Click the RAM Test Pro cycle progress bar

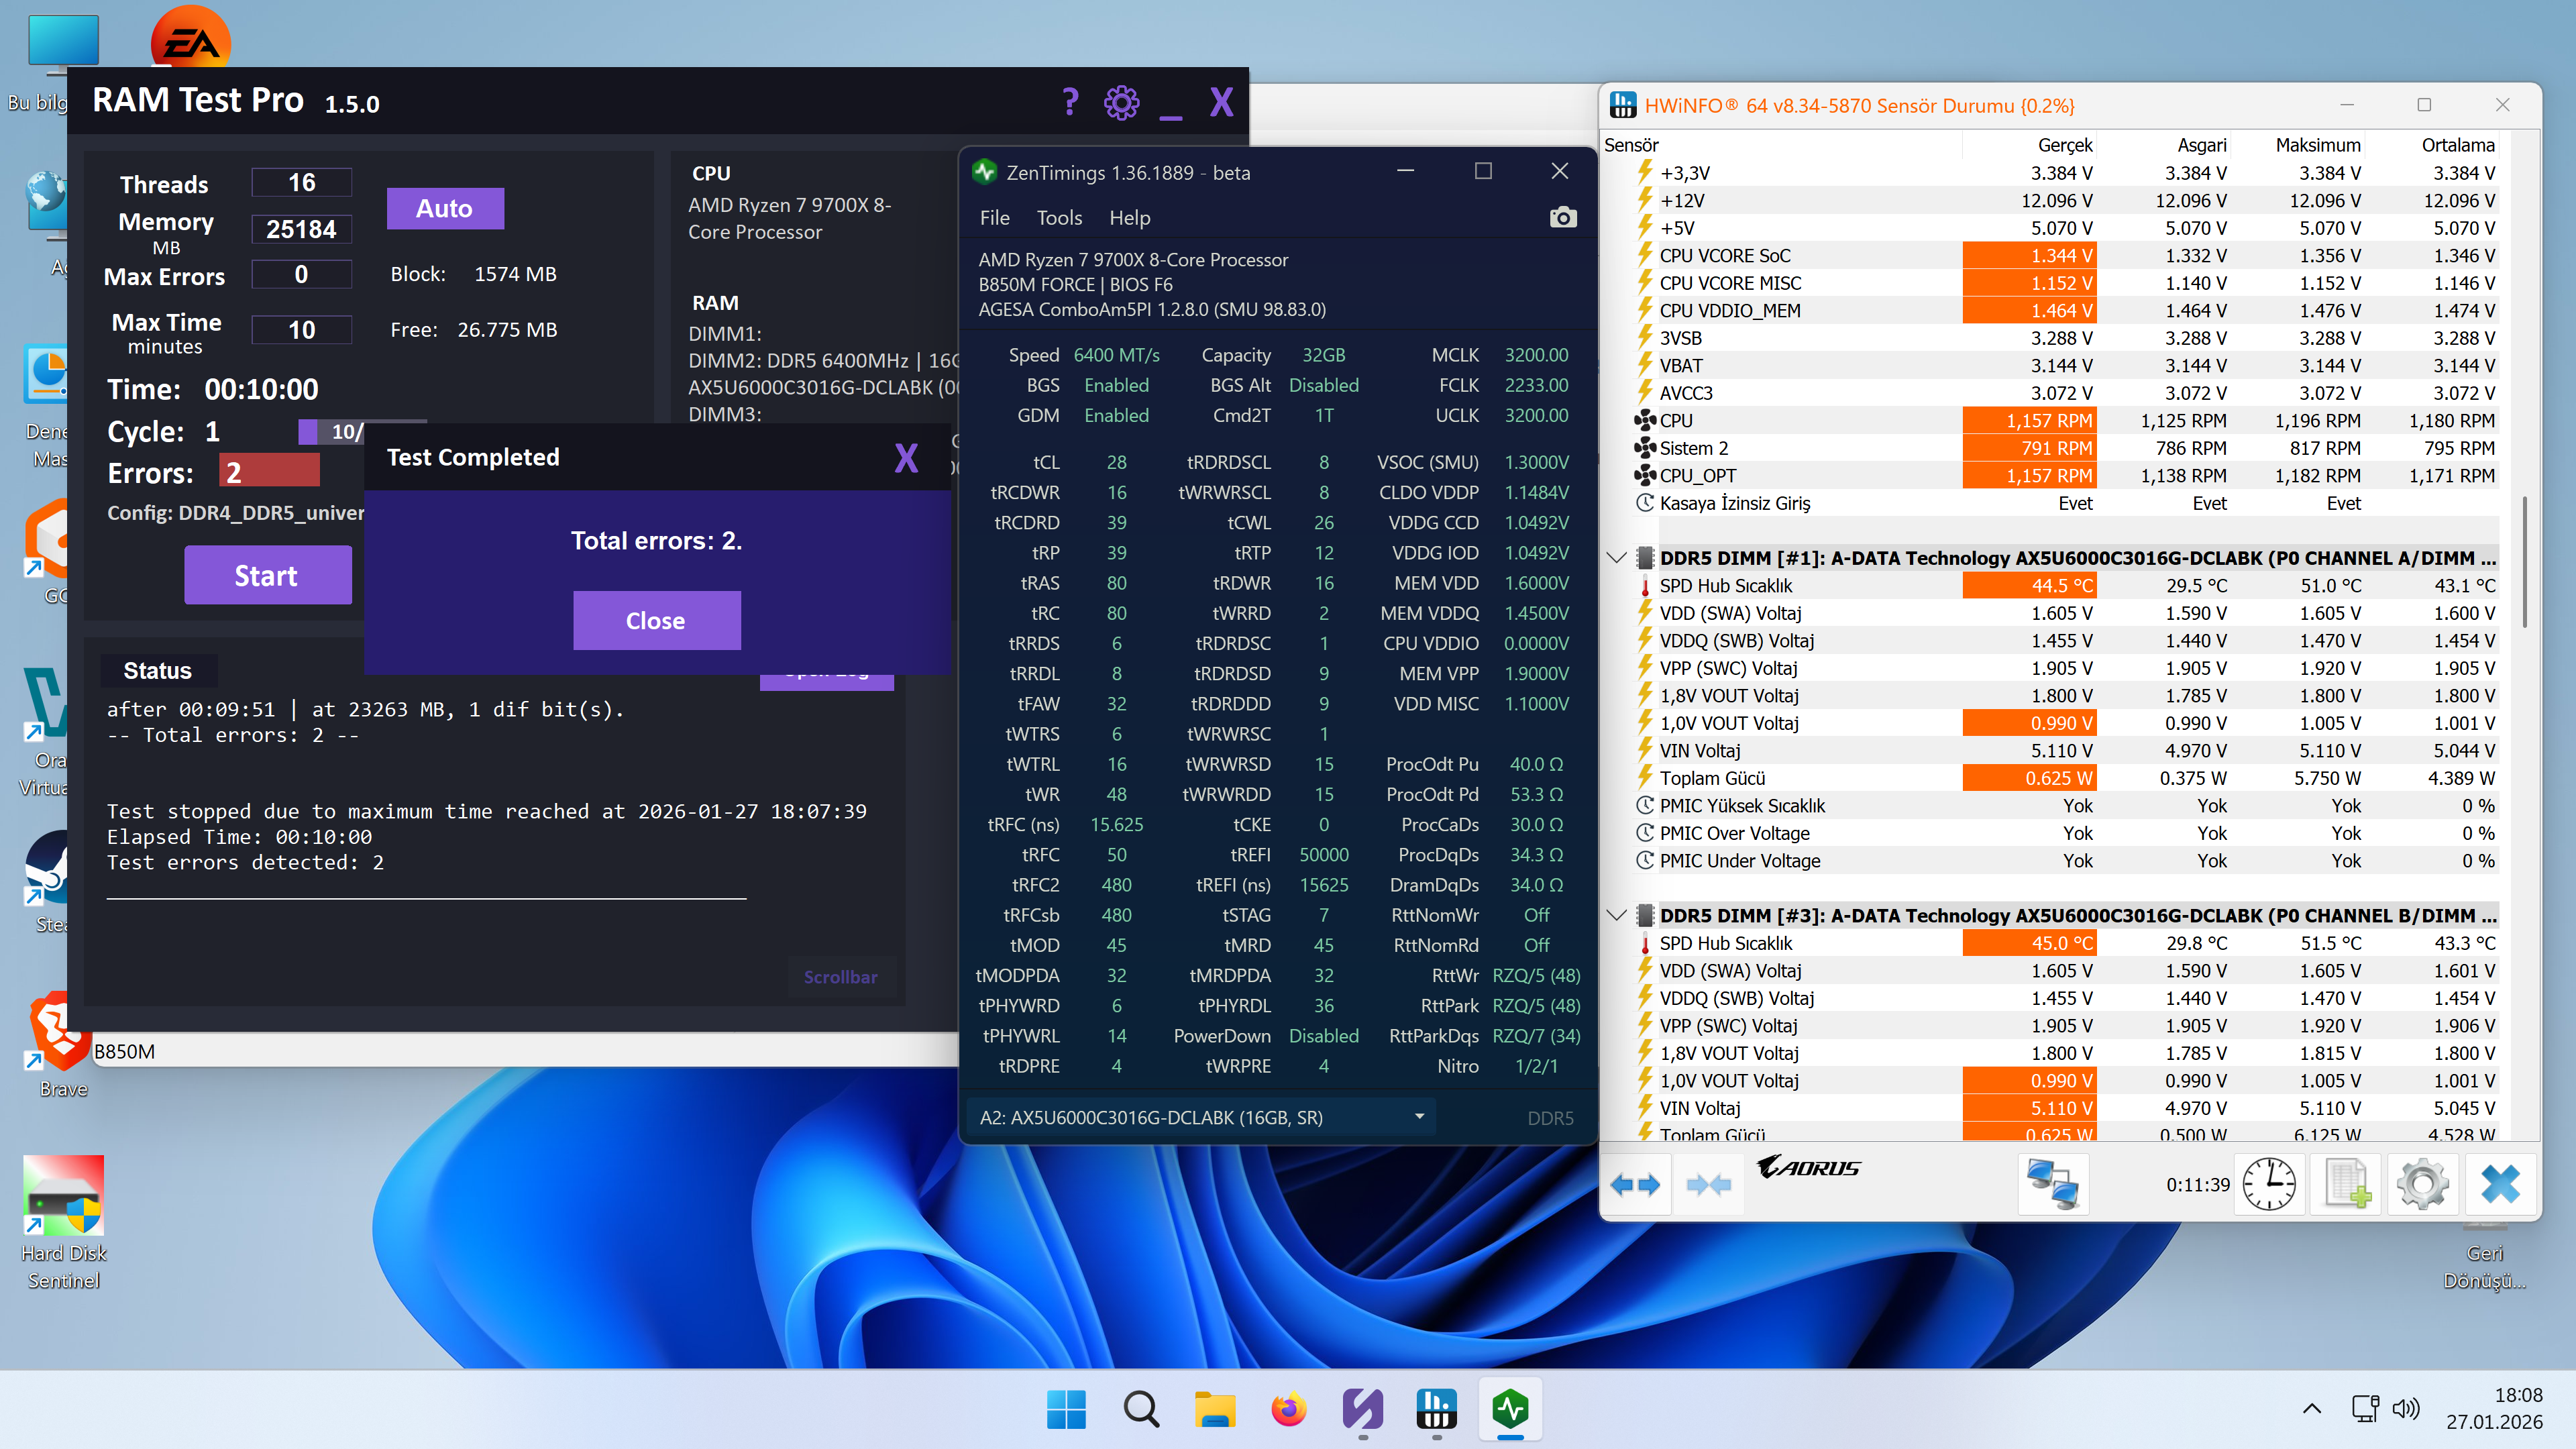pyautogui.click(x=362, y=431)
